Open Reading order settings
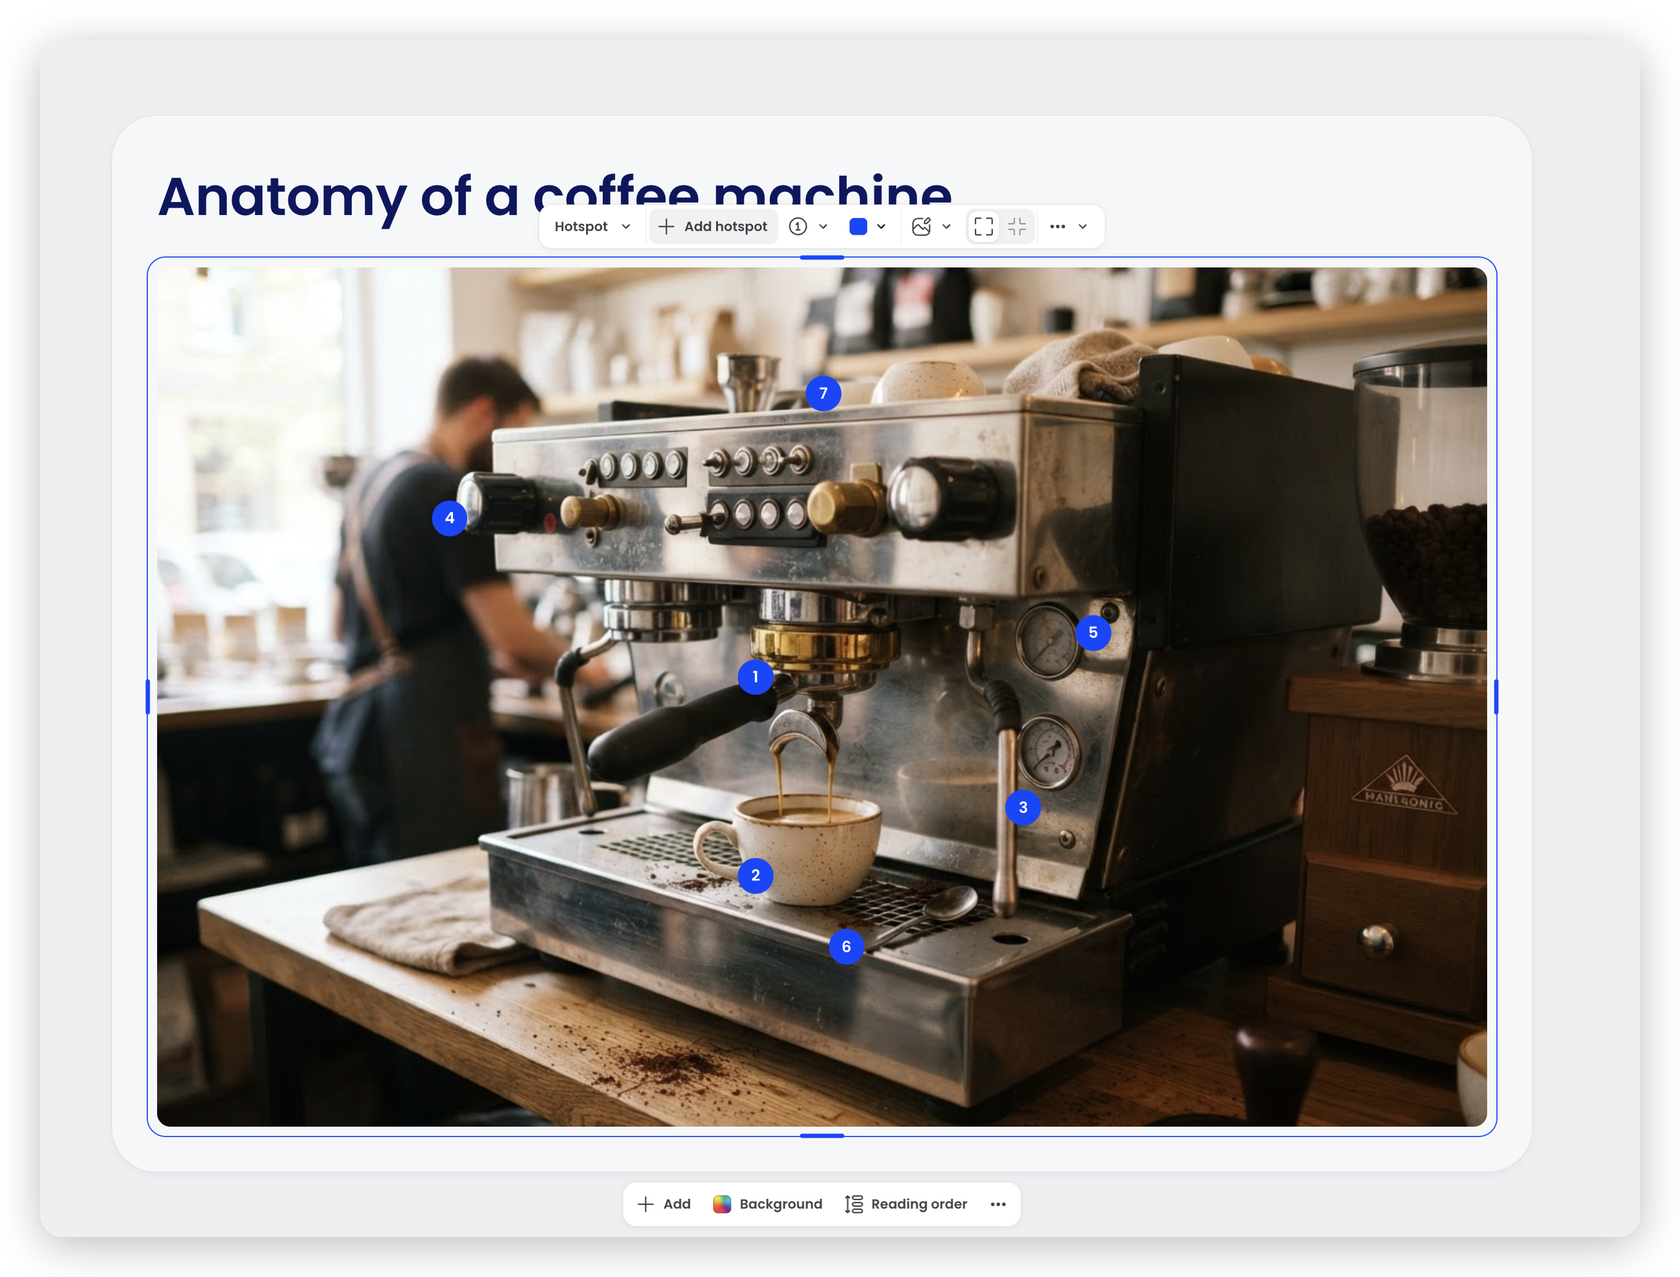This screenshot has width=1680, height=1277. pyautogui.click(x=906, y=1204)
